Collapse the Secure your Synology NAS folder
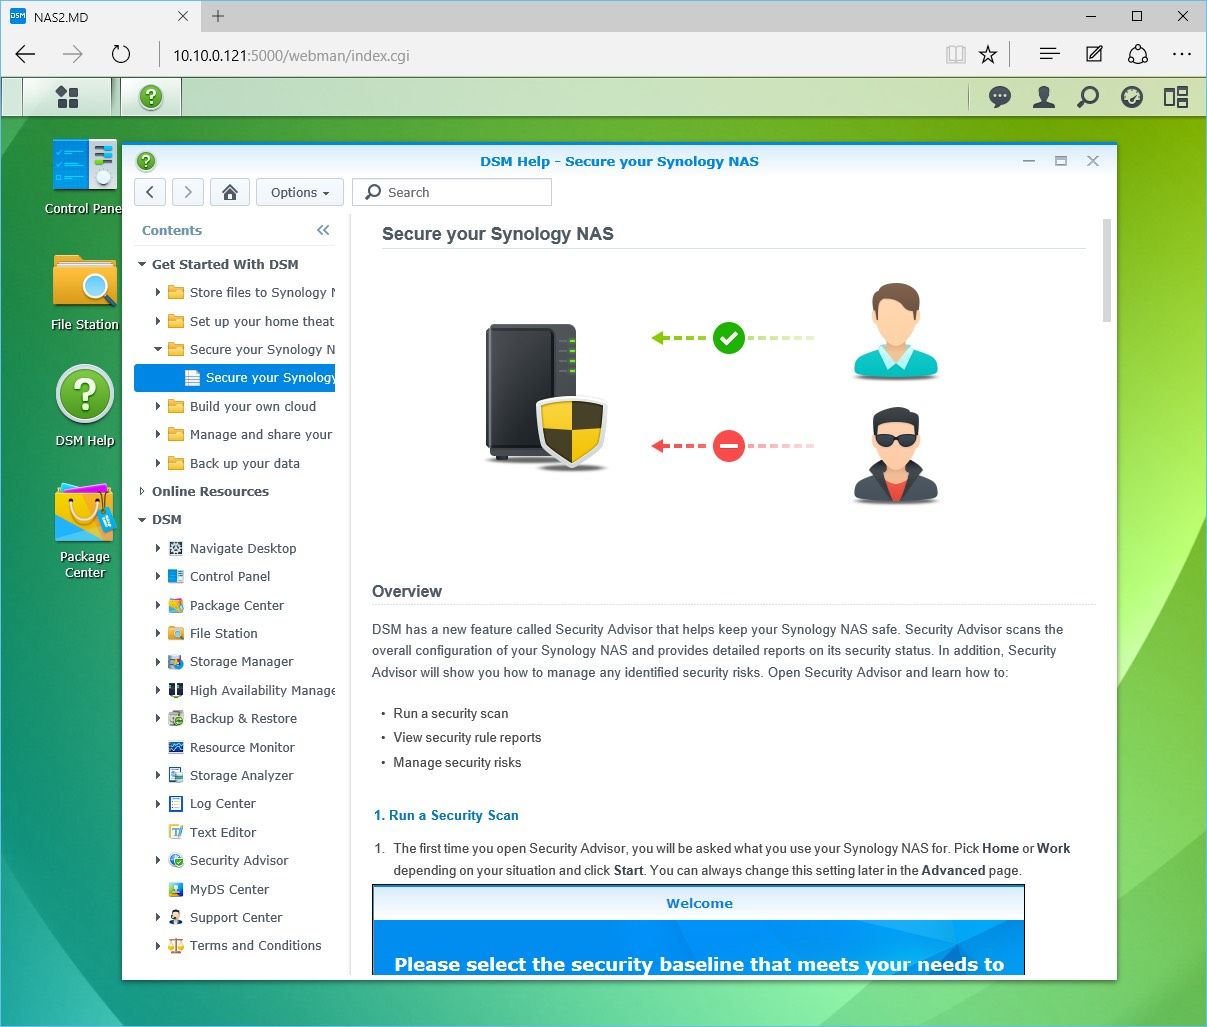1207x1027 pixels. pyautogui.click(x=158, y=350)
